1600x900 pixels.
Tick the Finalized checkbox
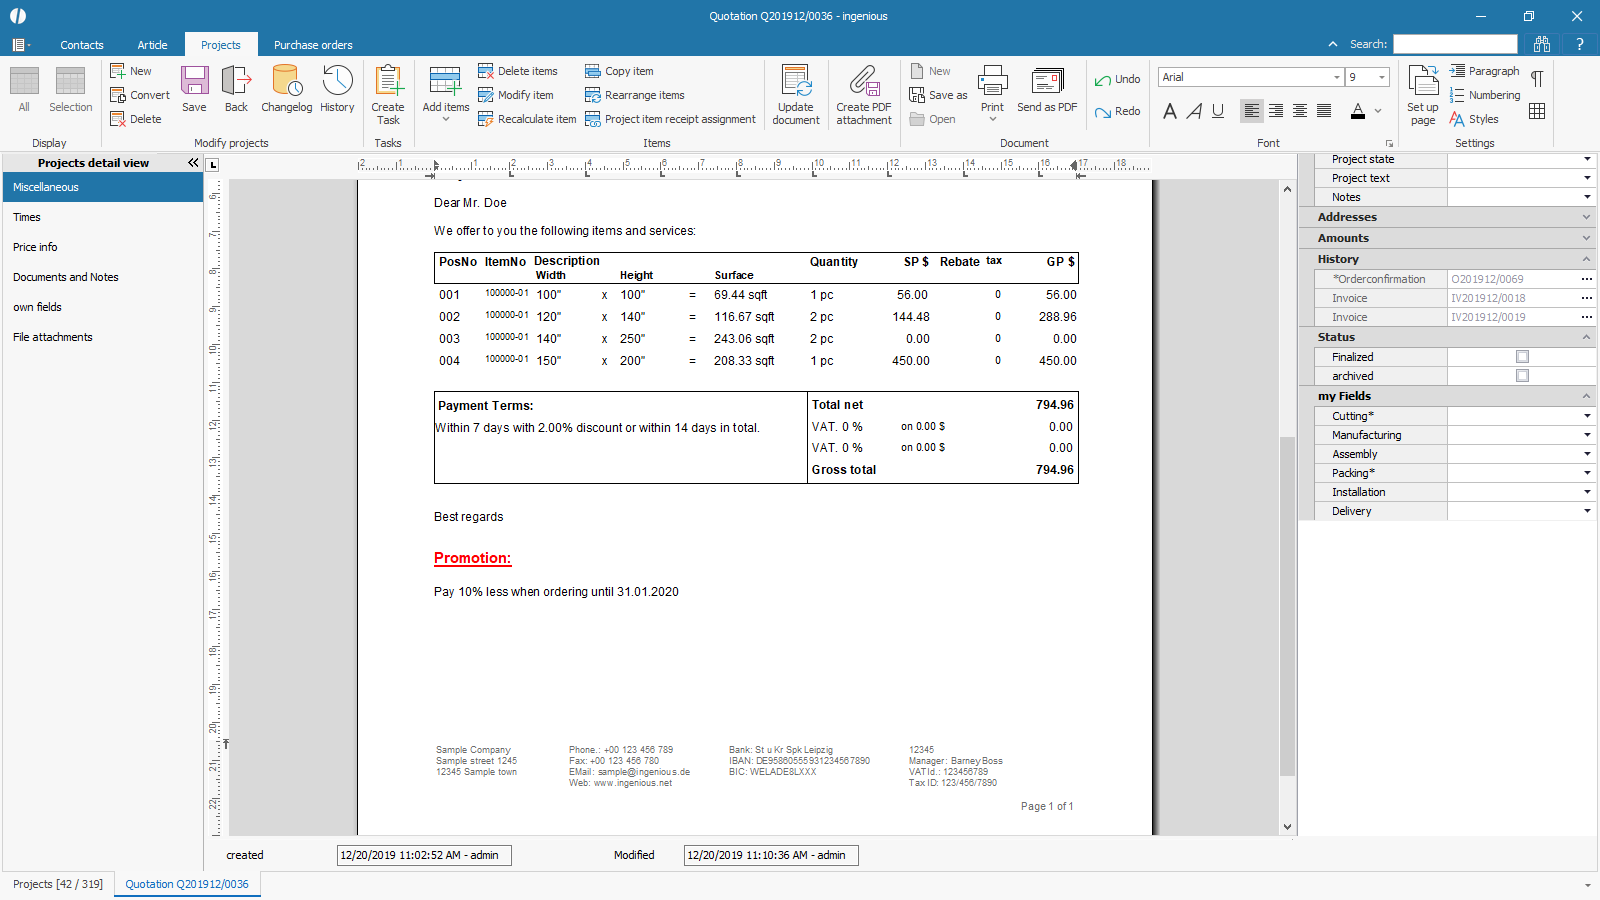[1522, 357]
